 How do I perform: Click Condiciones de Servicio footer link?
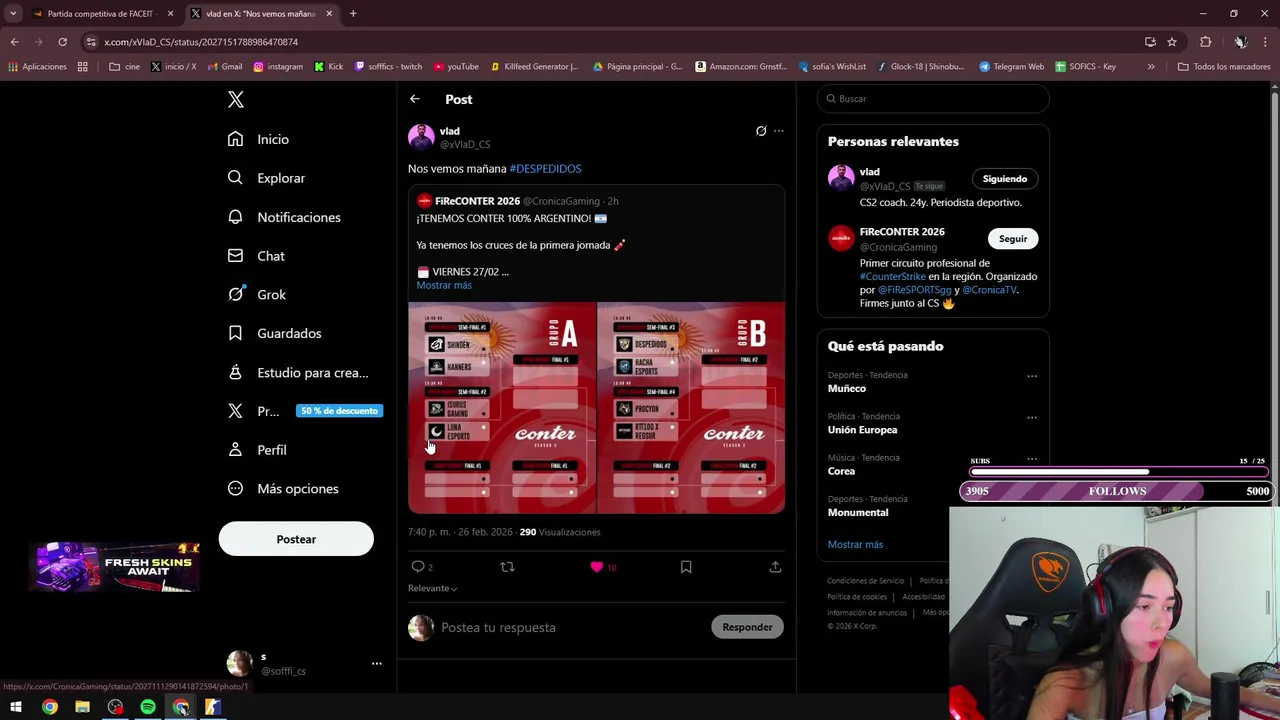(x=865, y=581)
